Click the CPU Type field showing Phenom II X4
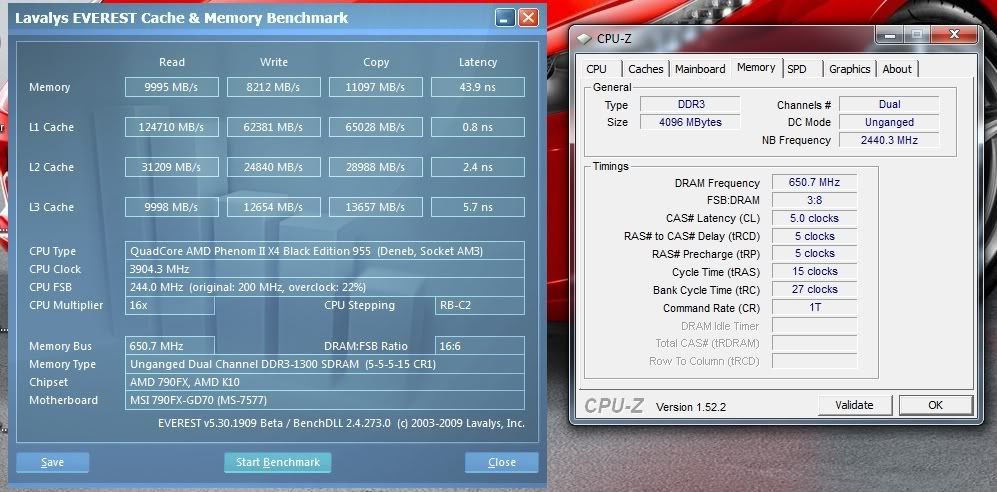 tap(325, 251)
